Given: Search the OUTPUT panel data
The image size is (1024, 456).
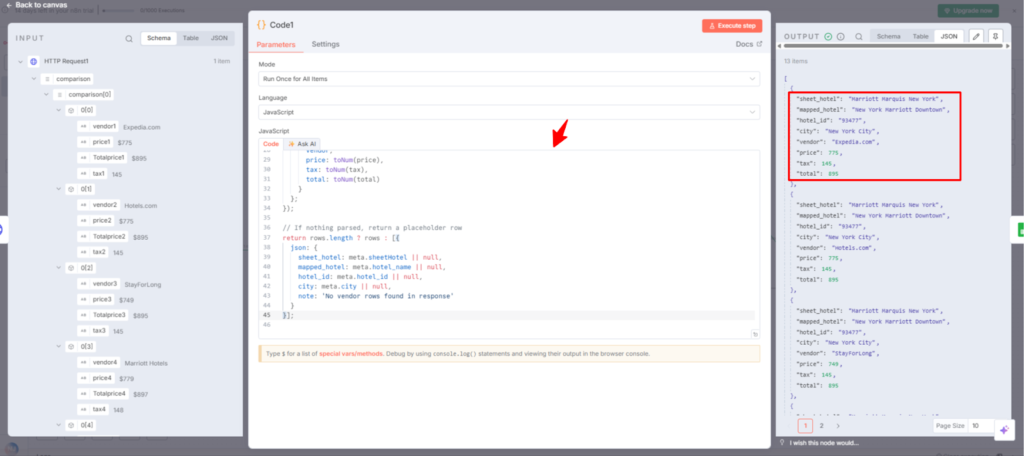Looking at the screenshot, I should (859, 37).
